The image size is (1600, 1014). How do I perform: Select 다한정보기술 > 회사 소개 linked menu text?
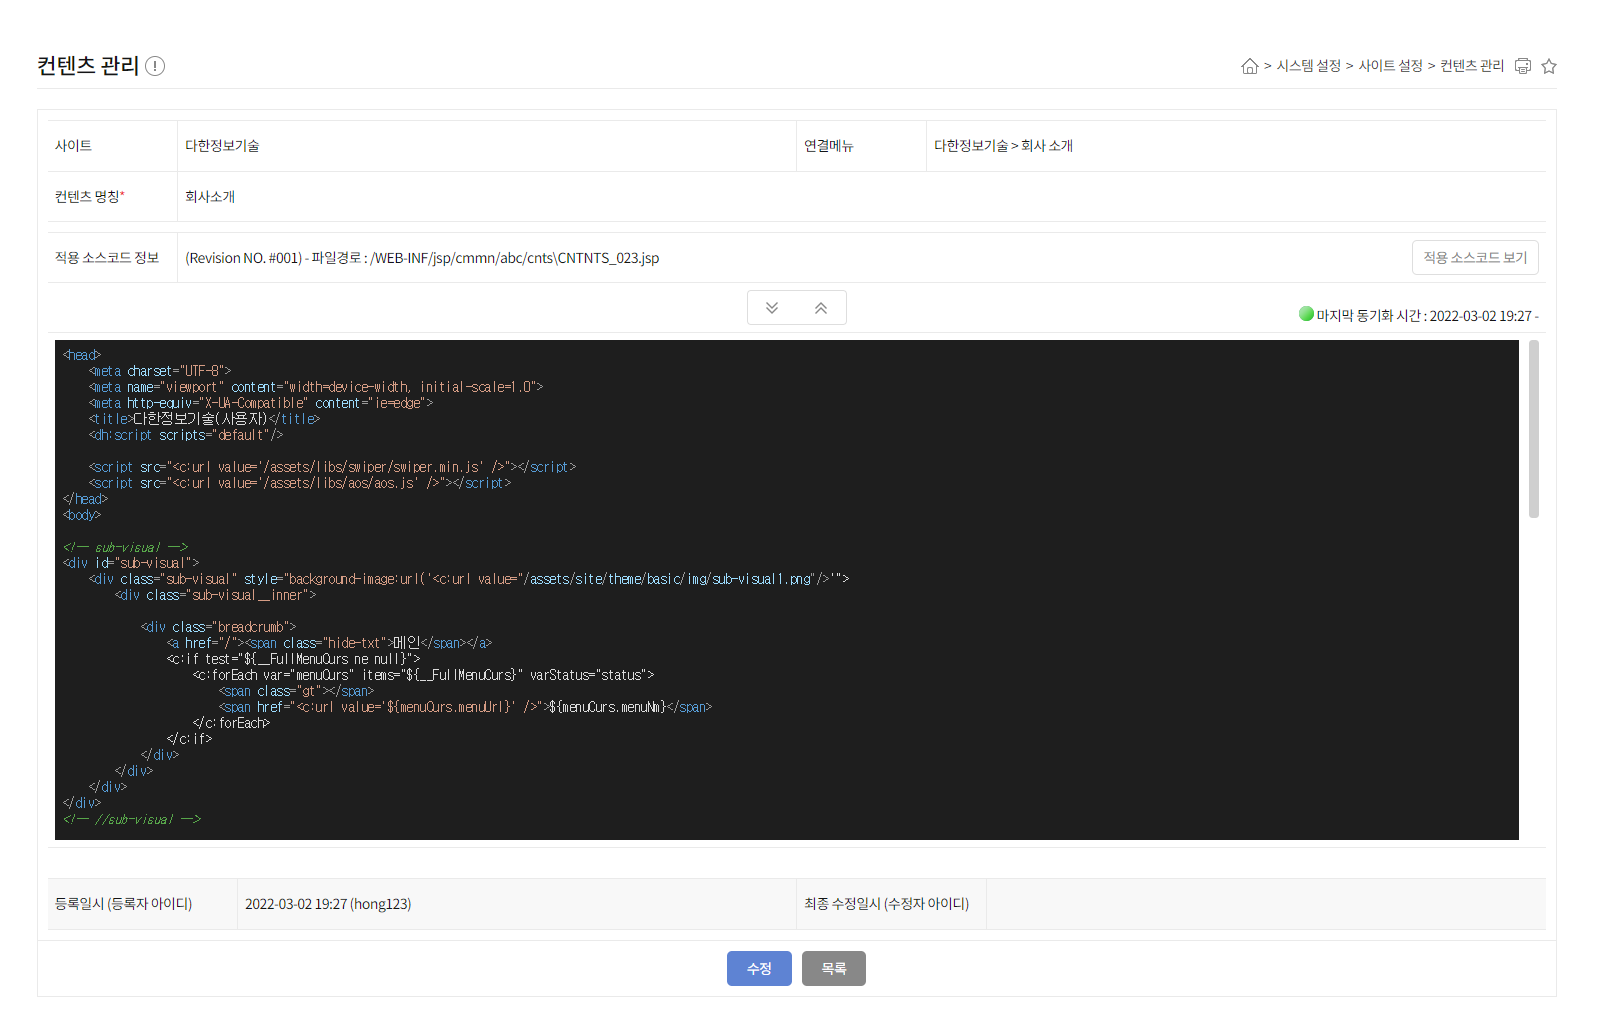1003,146
